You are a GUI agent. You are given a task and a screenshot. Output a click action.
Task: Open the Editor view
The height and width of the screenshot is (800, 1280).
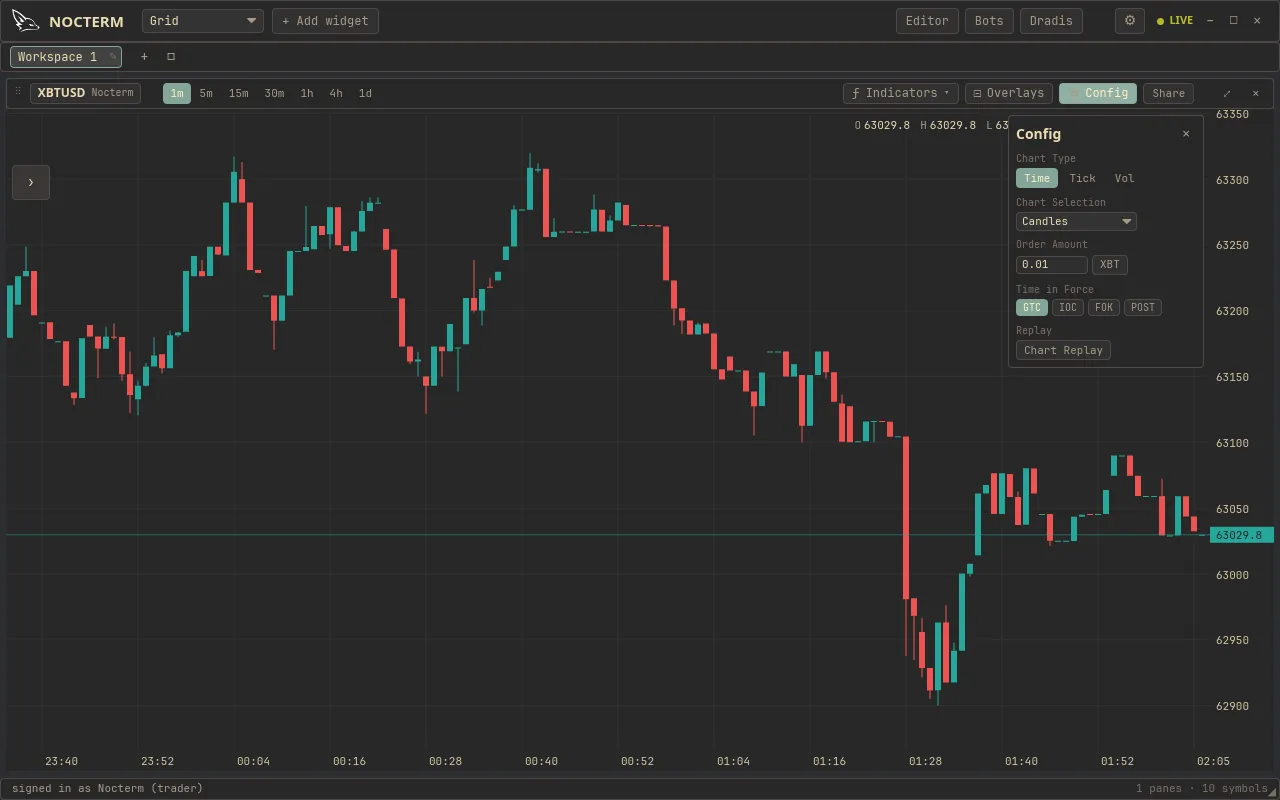[x=927, y=21]
